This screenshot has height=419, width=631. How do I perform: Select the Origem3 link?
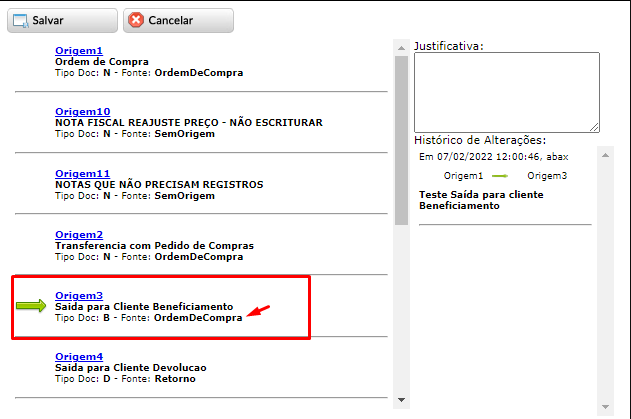click(79, 295)
